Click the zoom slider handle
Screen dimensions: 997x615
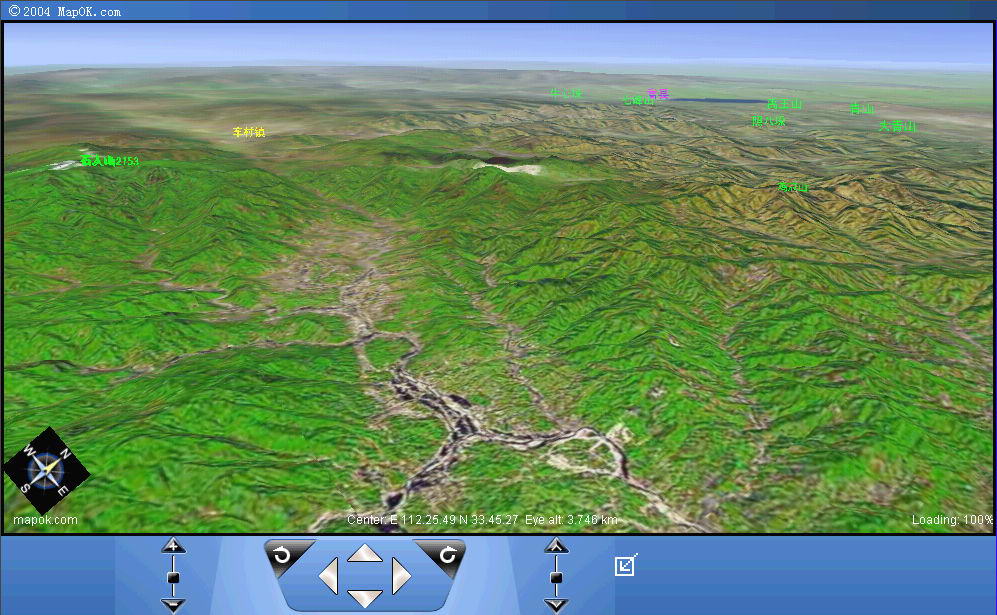(x=174, y=577)
